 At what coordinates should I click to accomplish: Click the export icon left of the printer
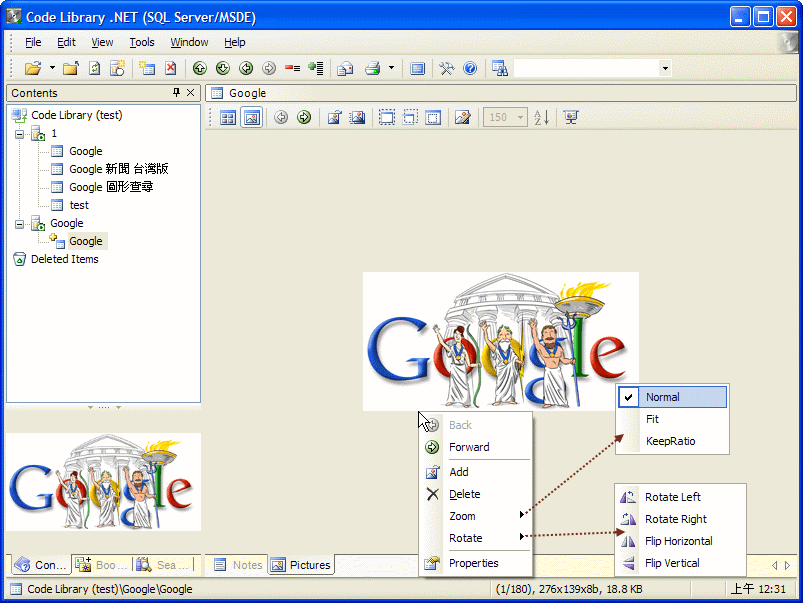pos(345,68)
